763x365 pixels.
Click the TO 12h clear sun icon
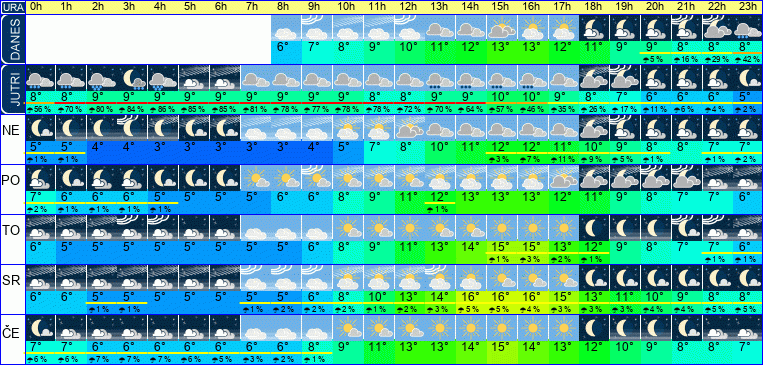[x=409, y=228]
